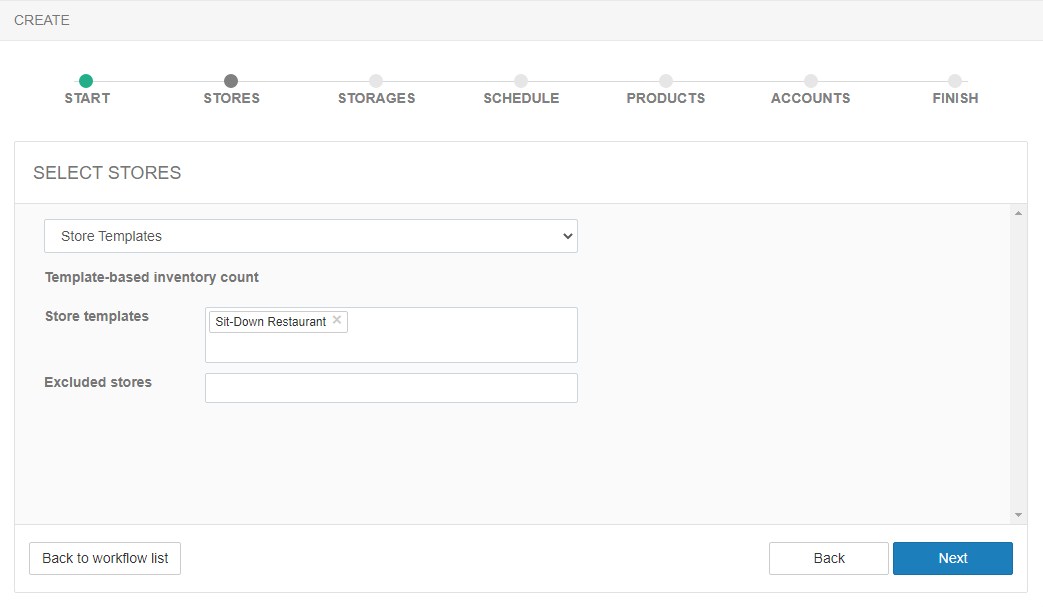
Task: Go back to workflow list
Action: (x=105, y=558)
